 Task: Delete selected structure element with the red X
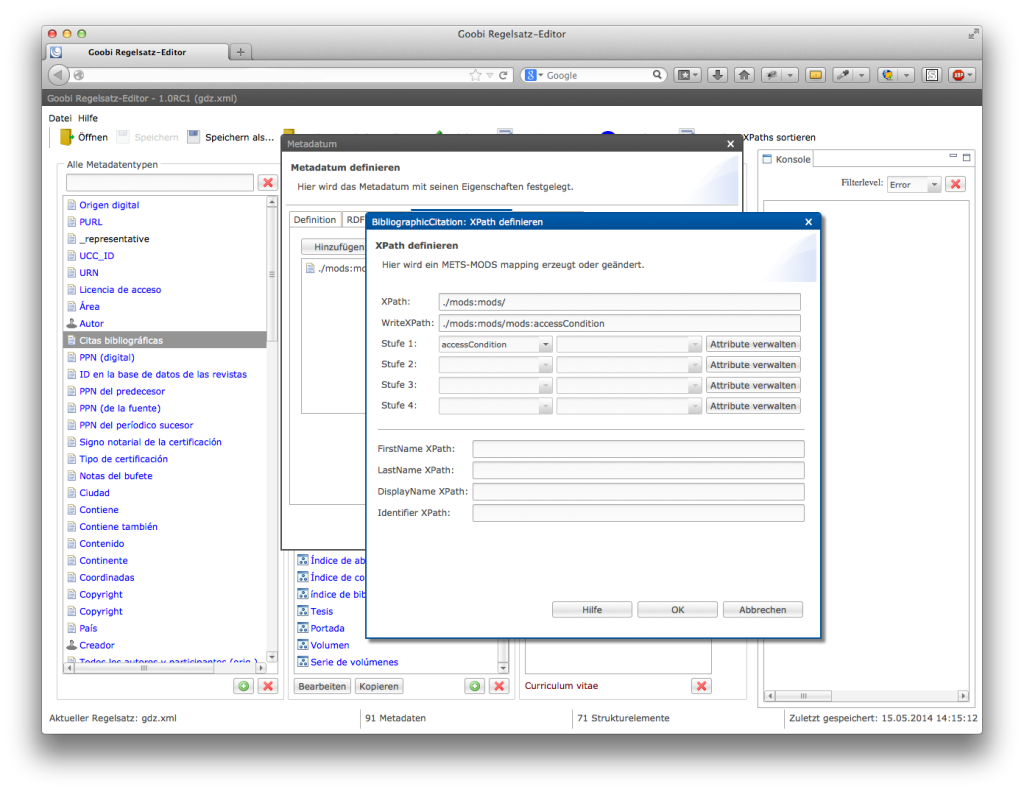pos(500,686)
